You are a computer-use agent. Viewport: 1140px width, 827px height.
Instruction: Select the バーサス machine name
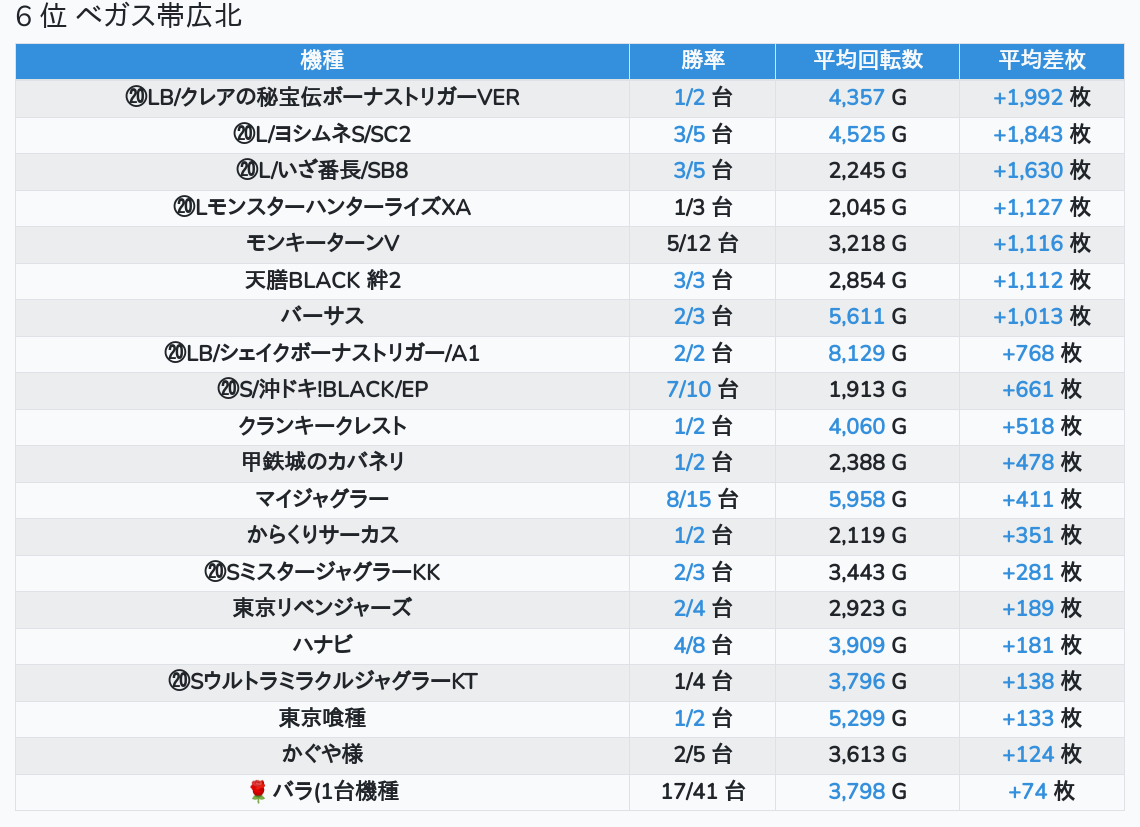coord(322,317)
